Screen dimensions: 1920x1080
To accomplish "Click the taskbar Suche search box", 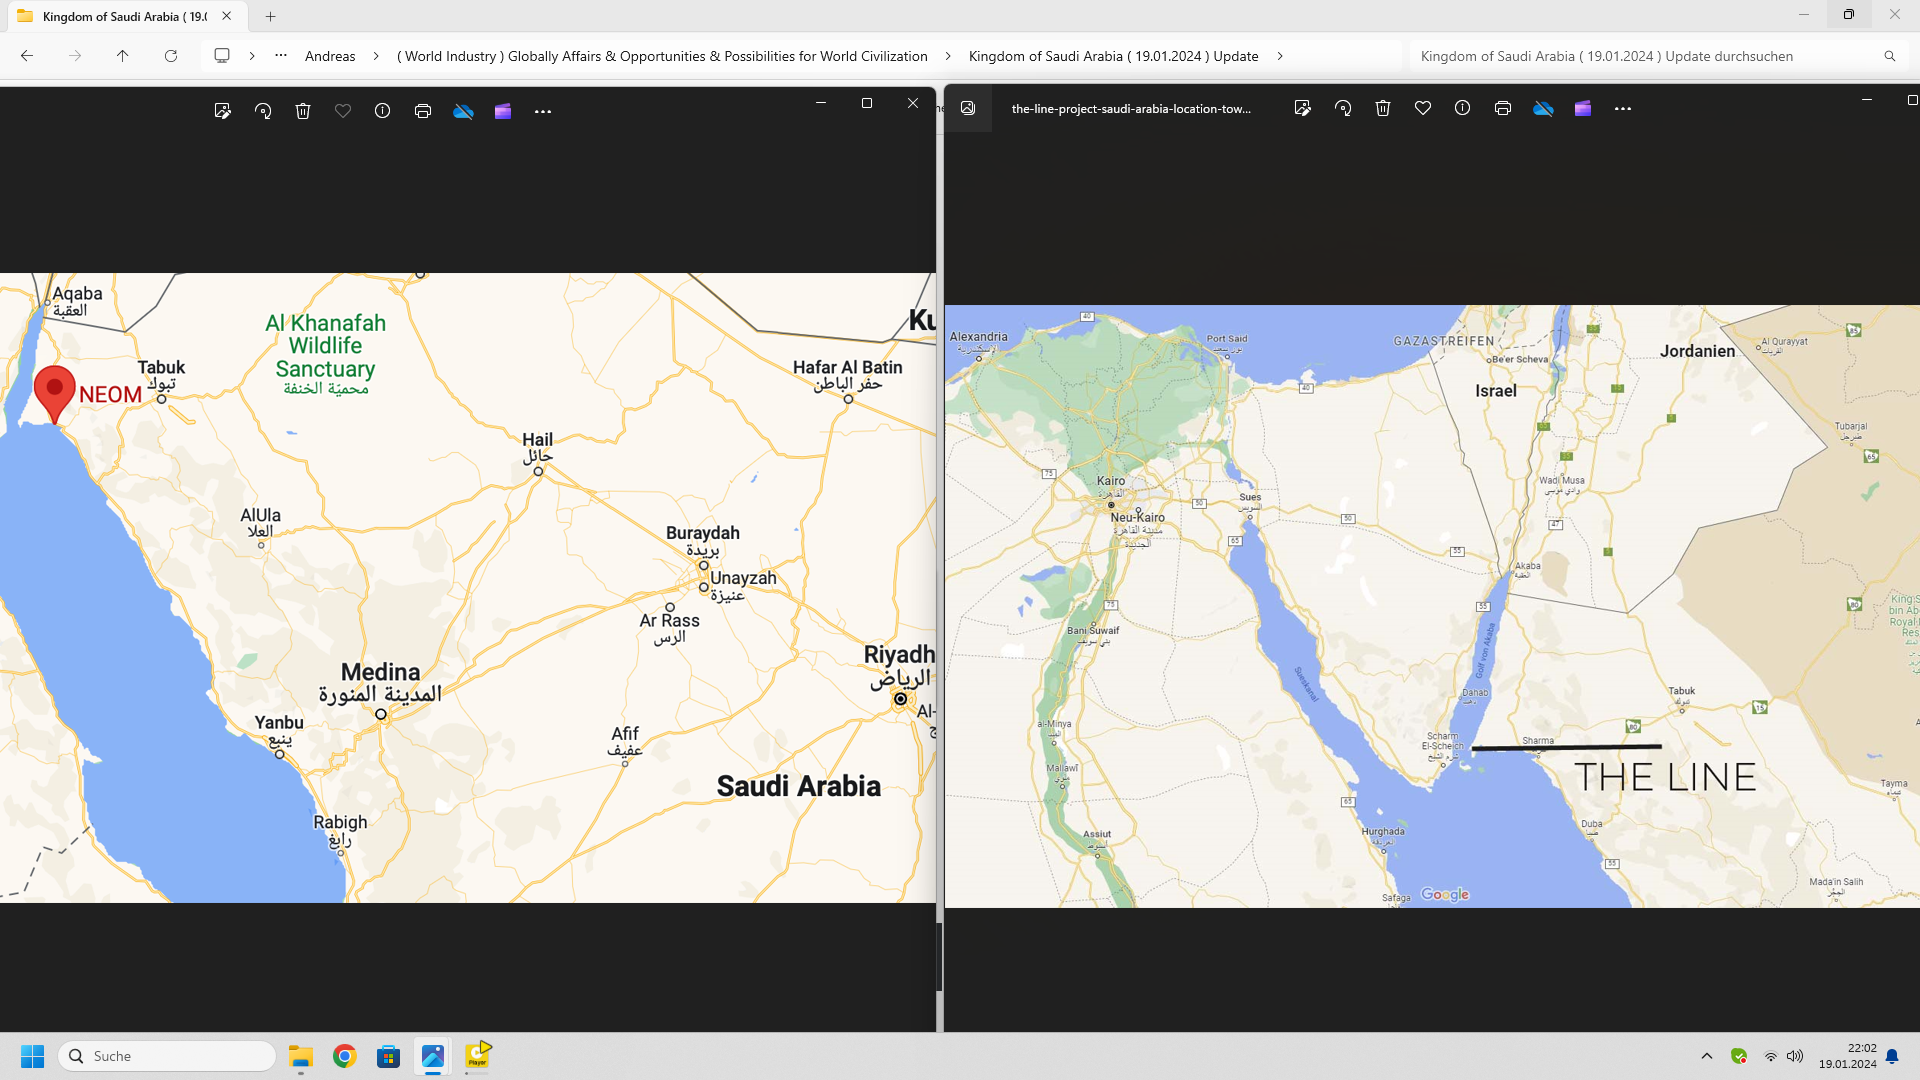I will point(167,1056).
